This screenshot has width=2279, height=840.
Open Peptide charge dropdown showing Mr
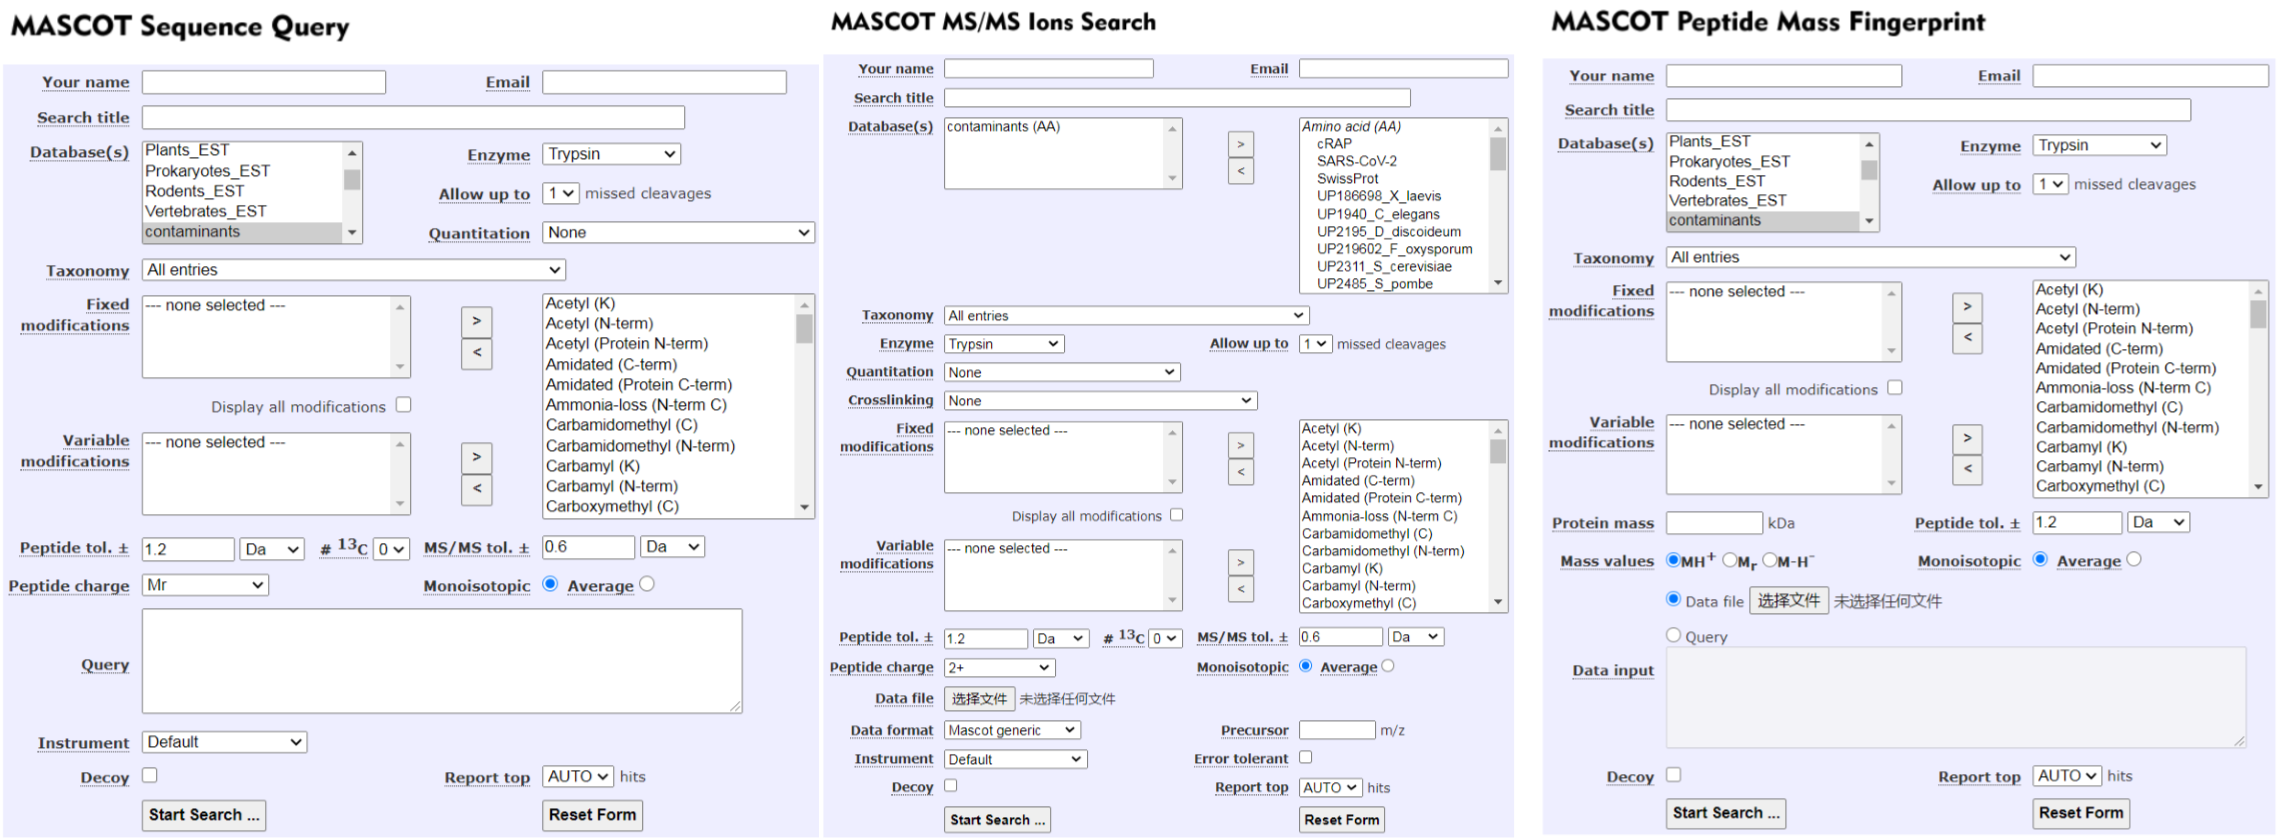click(205, 585)
